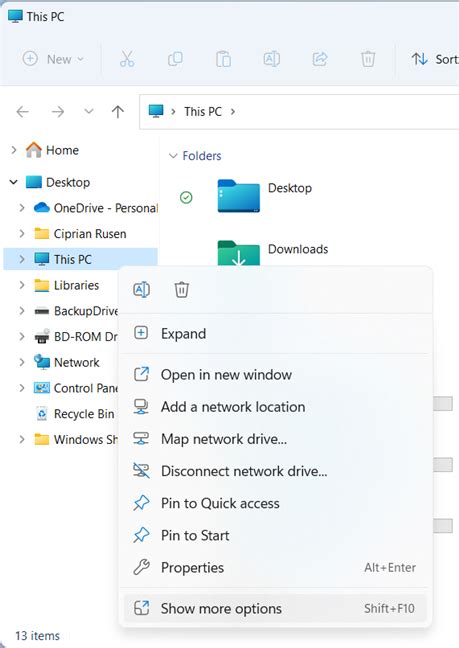Select OneDrive - Personal in the sidebar
This screenshot has width=459, height=648.
tap(95, 208)
